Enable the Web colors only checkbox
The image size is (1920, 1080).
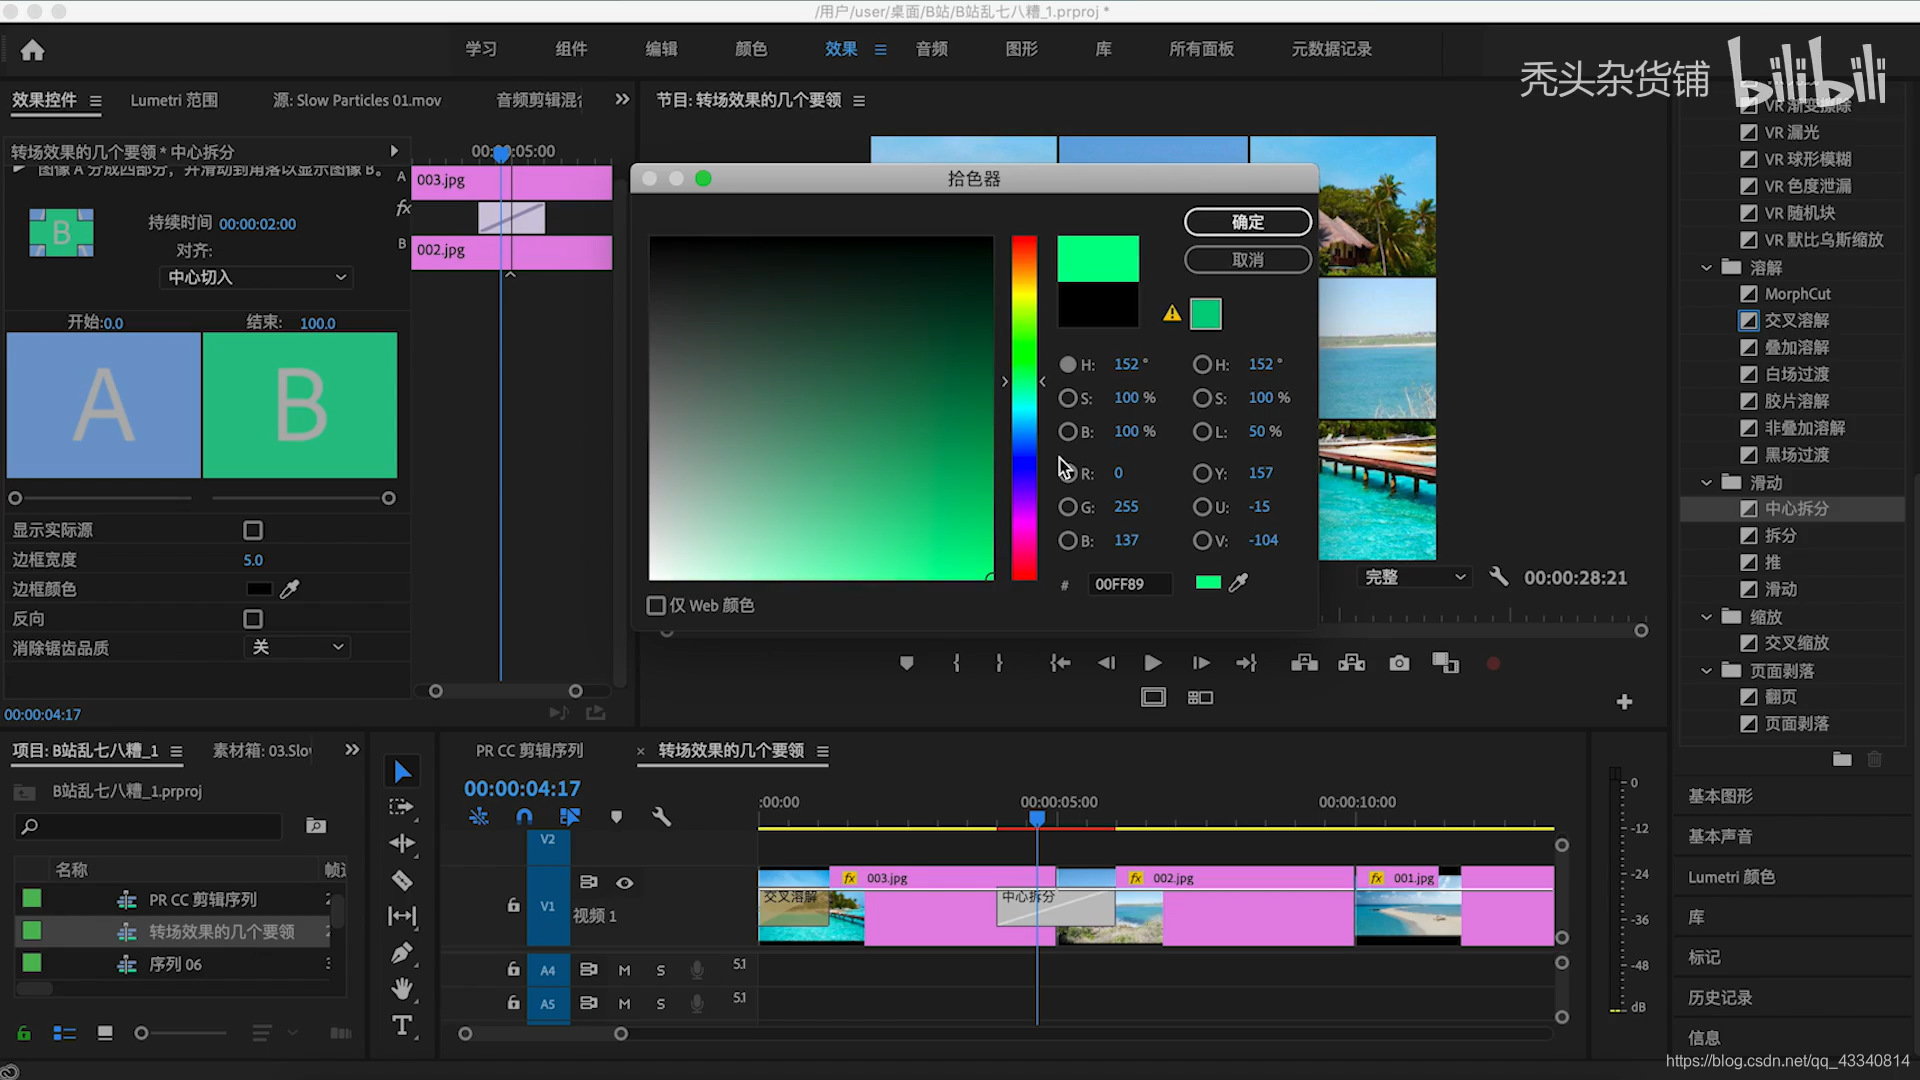click(x=656, y=605)
